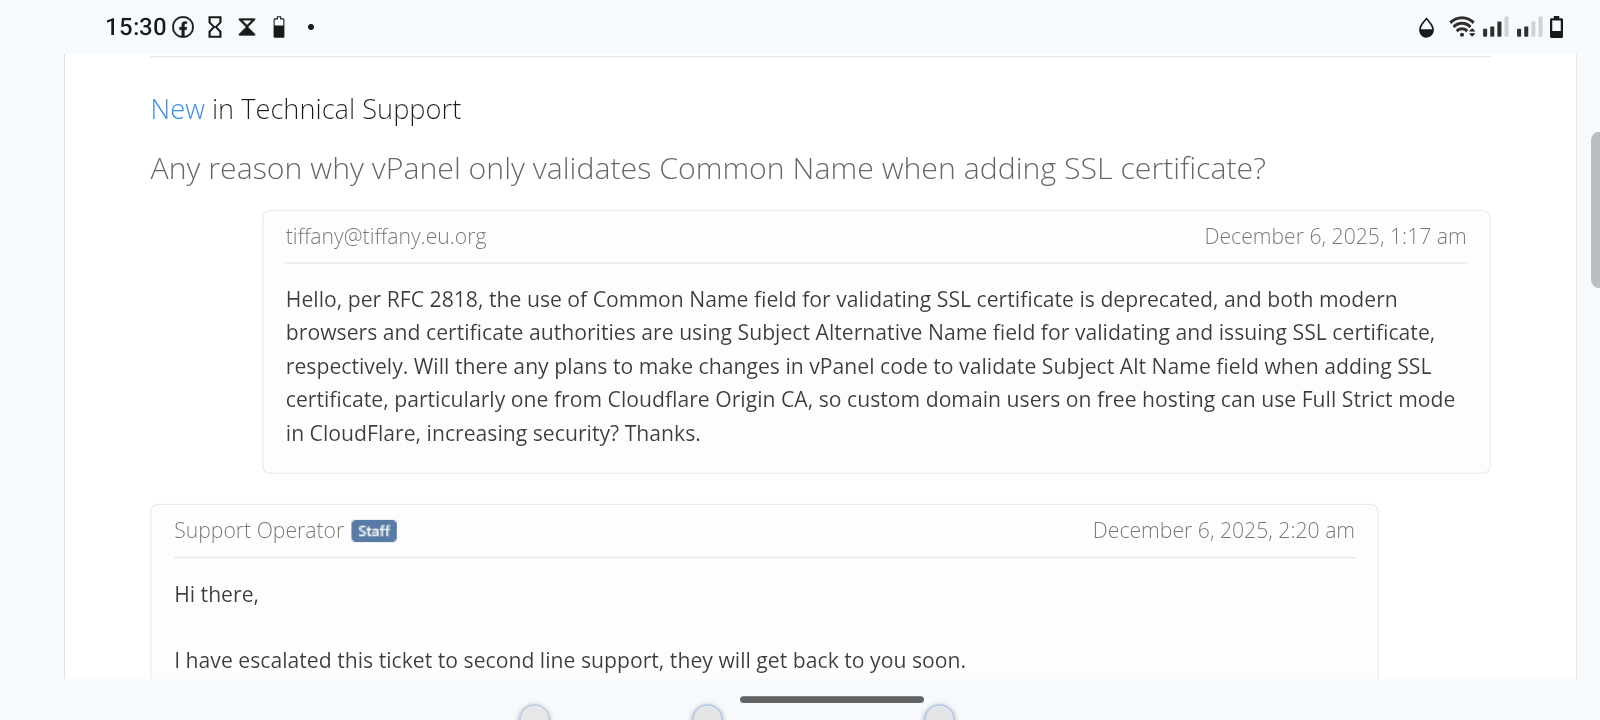Click the December 6, 2025, 1:17 am timestamp
This screenshot has width=1600, height=720.
coord(1335,237)
